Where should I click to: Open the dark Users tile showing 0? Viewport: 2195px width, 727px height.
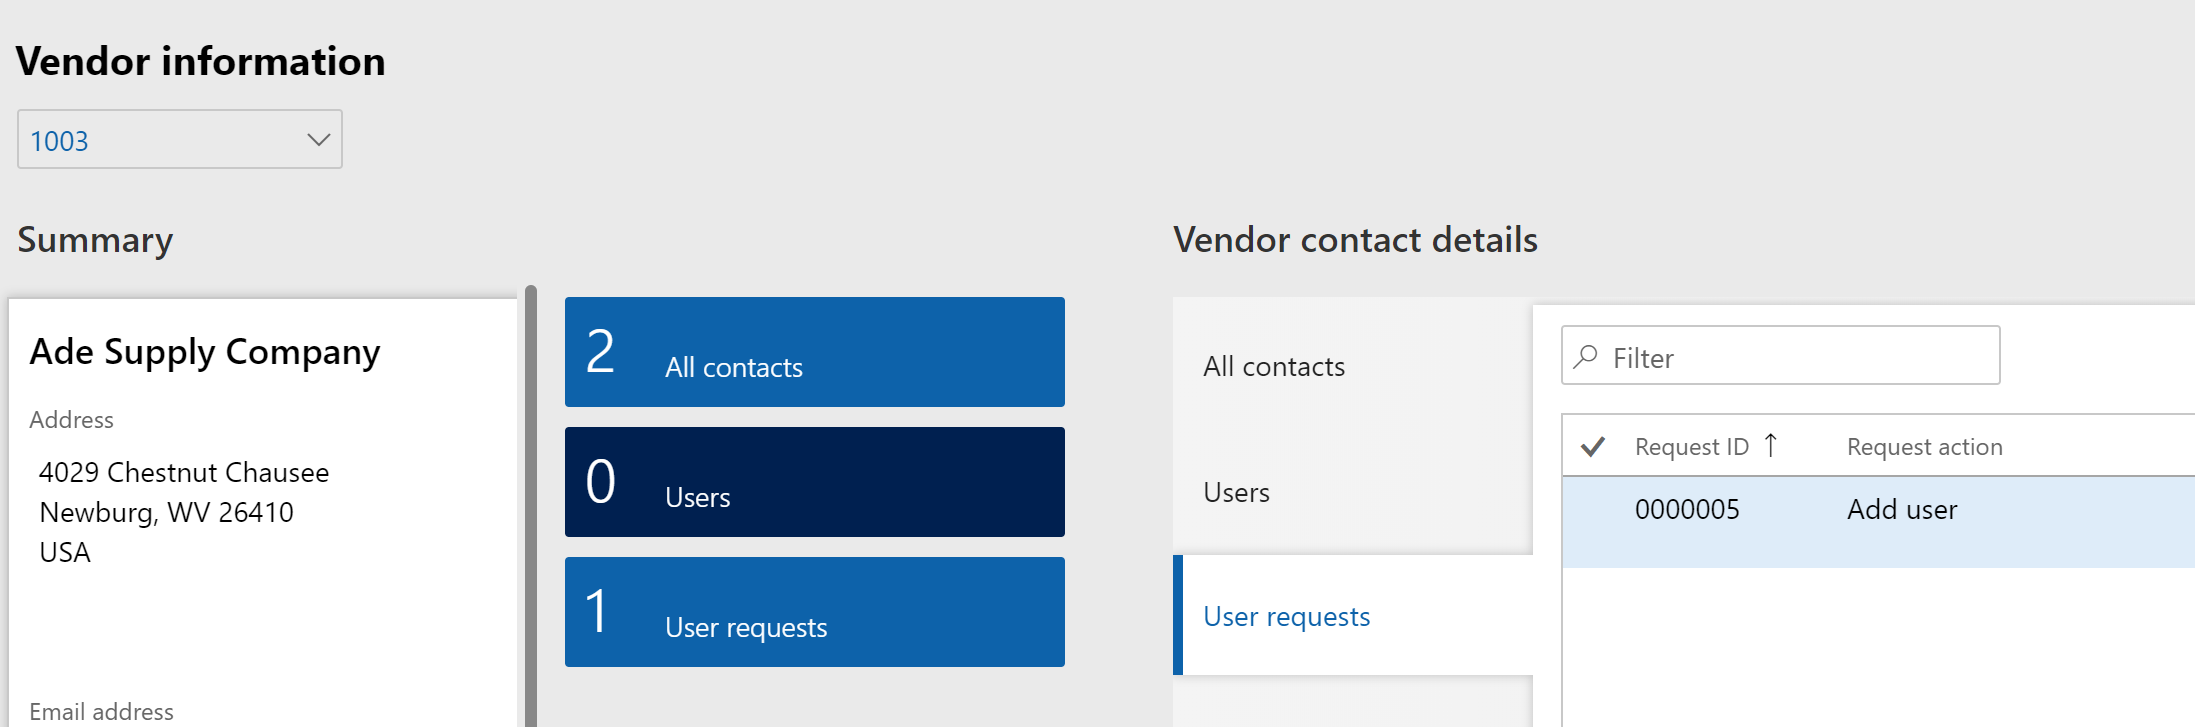814,482
